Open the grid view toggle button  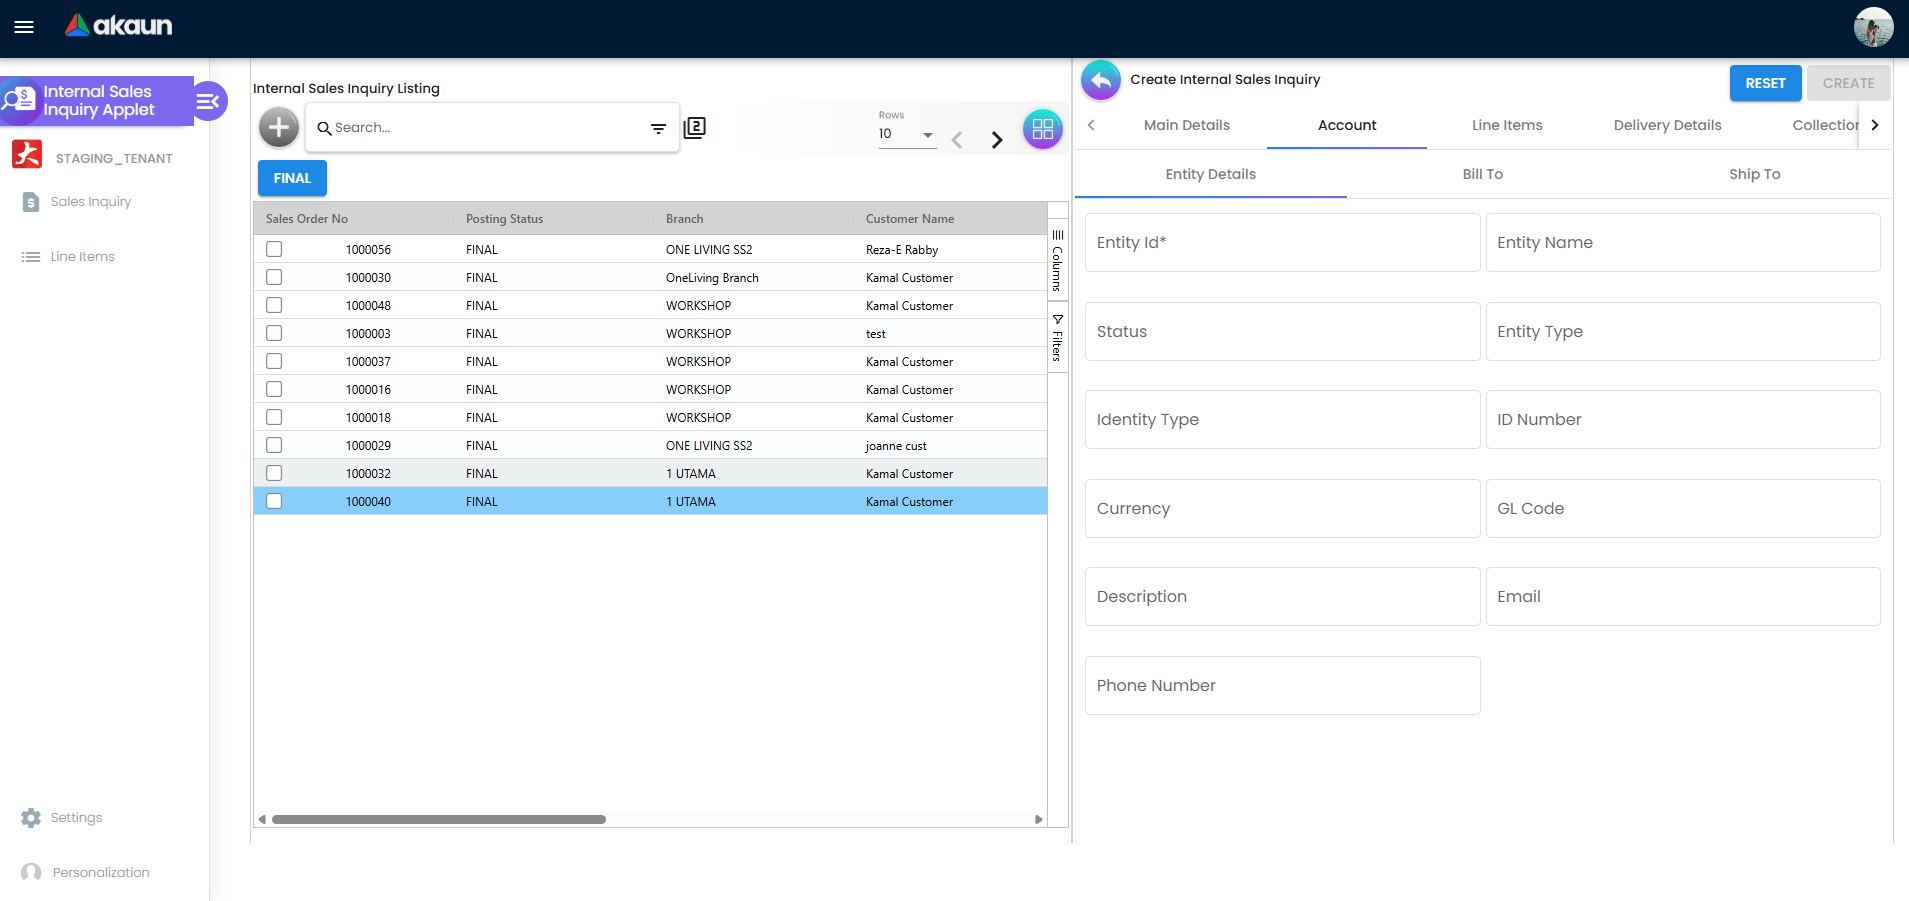pyautogui.click(x=1042, y=129)
